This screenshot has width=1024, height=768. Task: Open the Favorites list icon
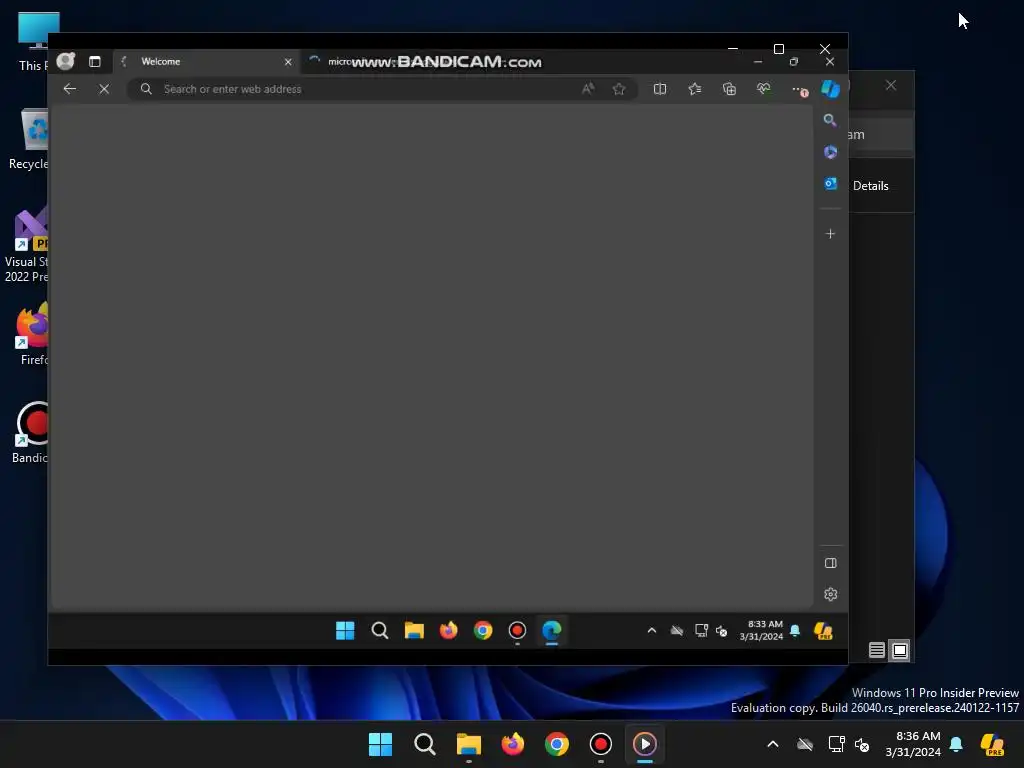(x=695, y=89)
